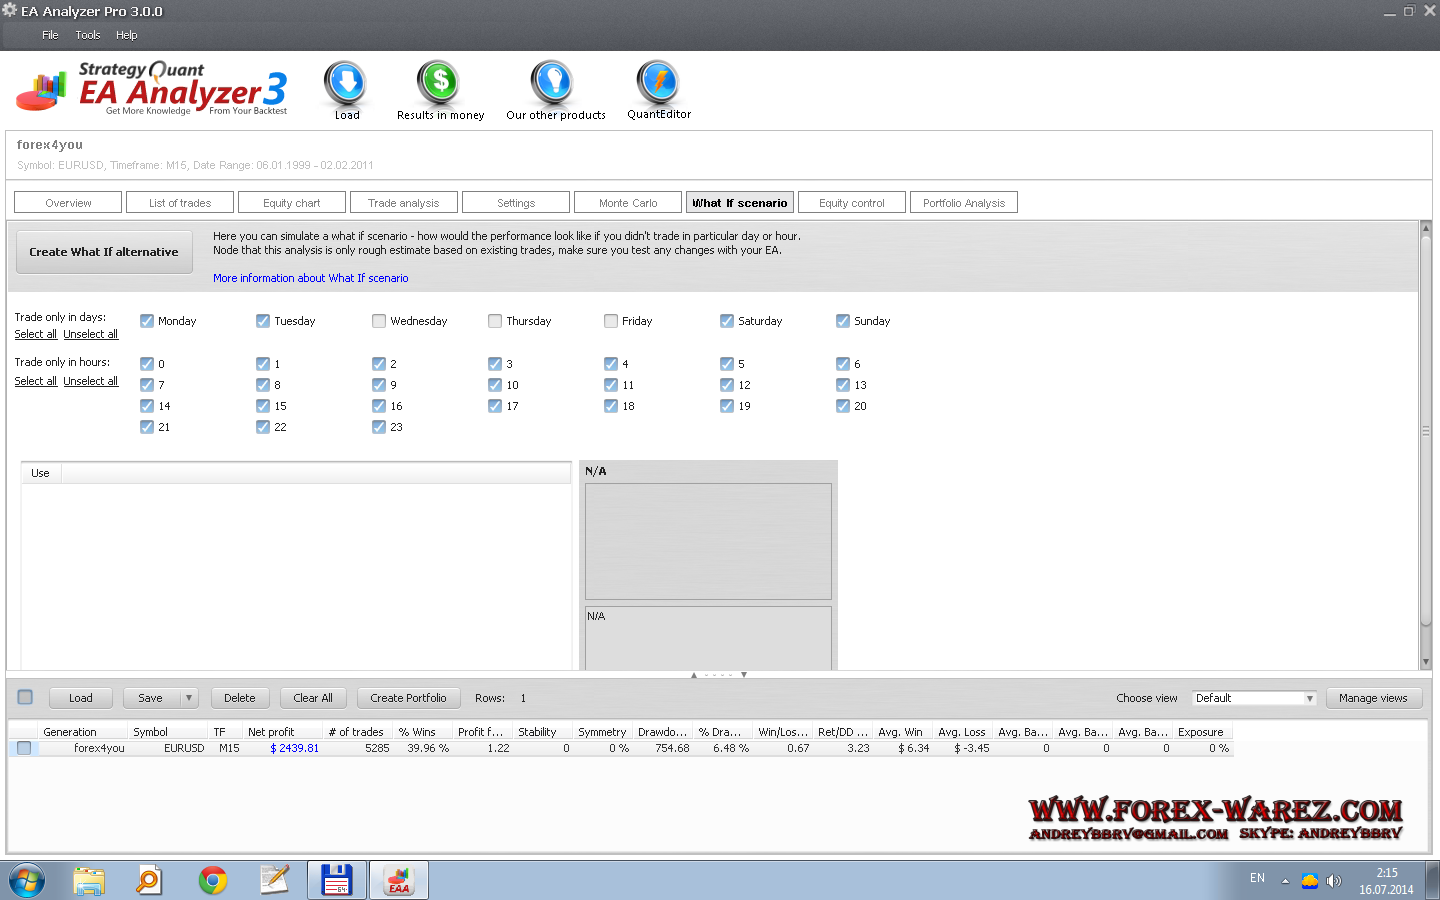Uncheck hour 23 checkbox
The image size is (1440, 900).
(379, 427)
